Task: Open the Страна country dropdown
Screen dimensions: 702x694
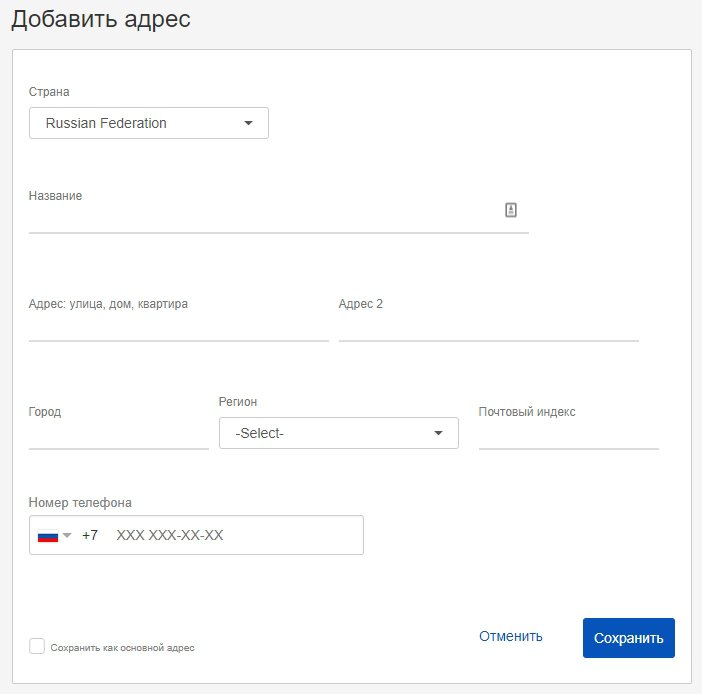Action: point(149,123)
